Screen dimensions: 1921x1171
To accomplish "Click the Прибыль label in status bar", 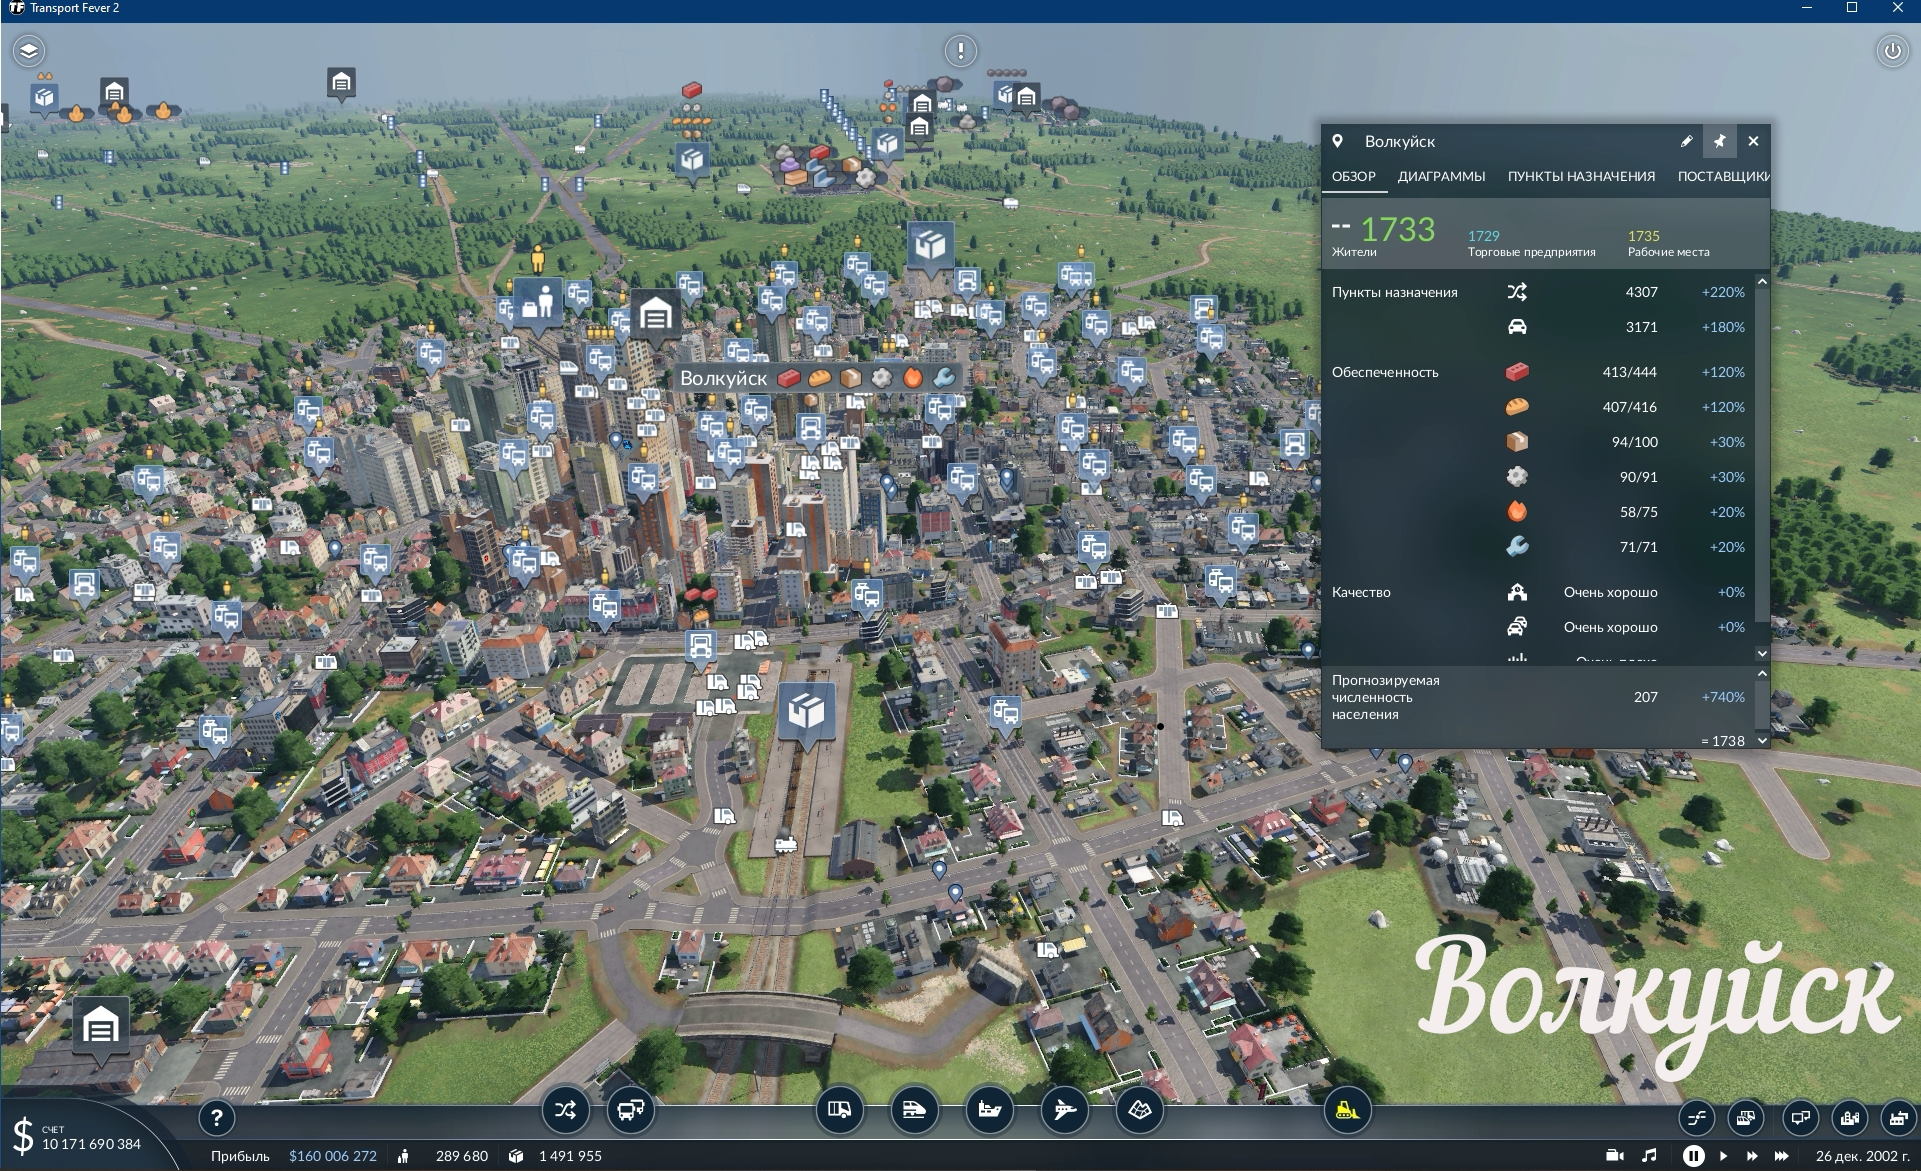I will (240, 1156).
